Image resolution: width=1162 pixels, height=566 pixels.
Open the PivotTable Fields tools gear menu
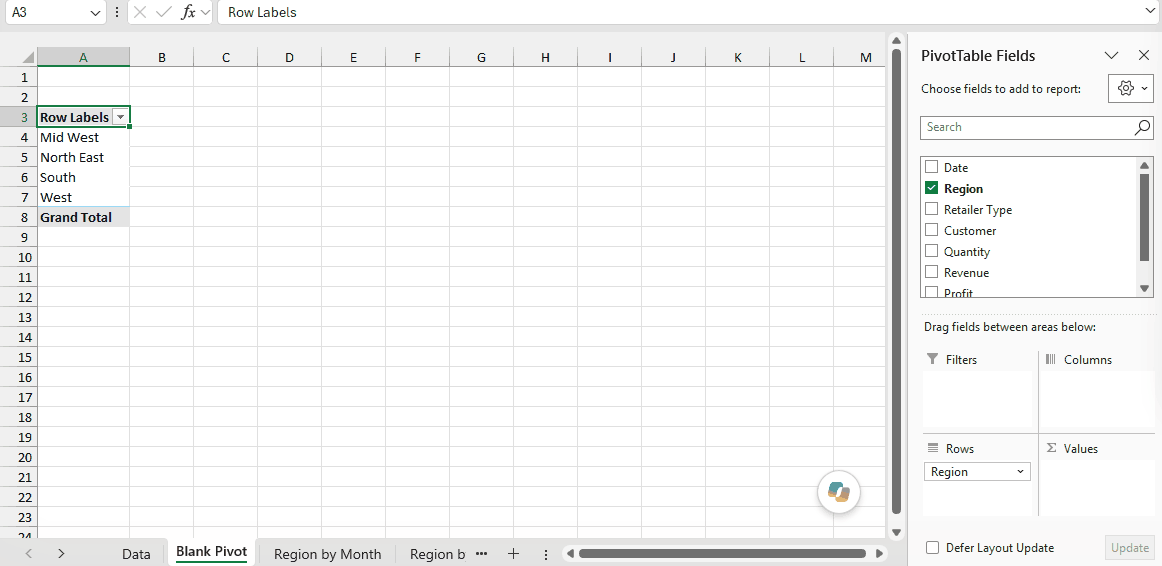tap(1131, 88)
